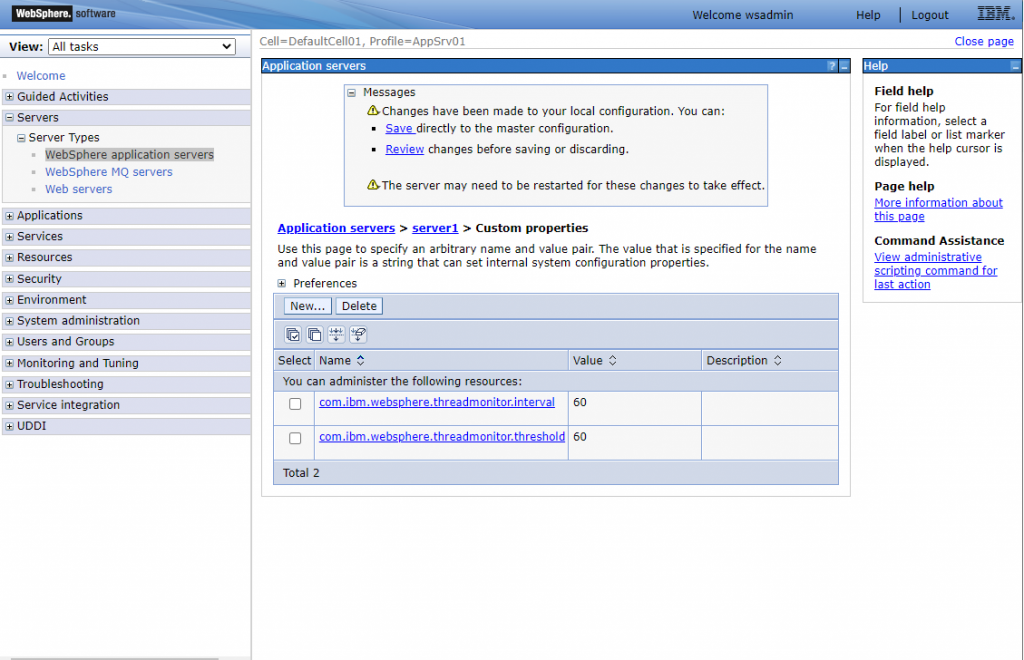The image size is (1024, 660).
Task: Click the Close page link
Action: pyautogui.click(x=984, y=41)
